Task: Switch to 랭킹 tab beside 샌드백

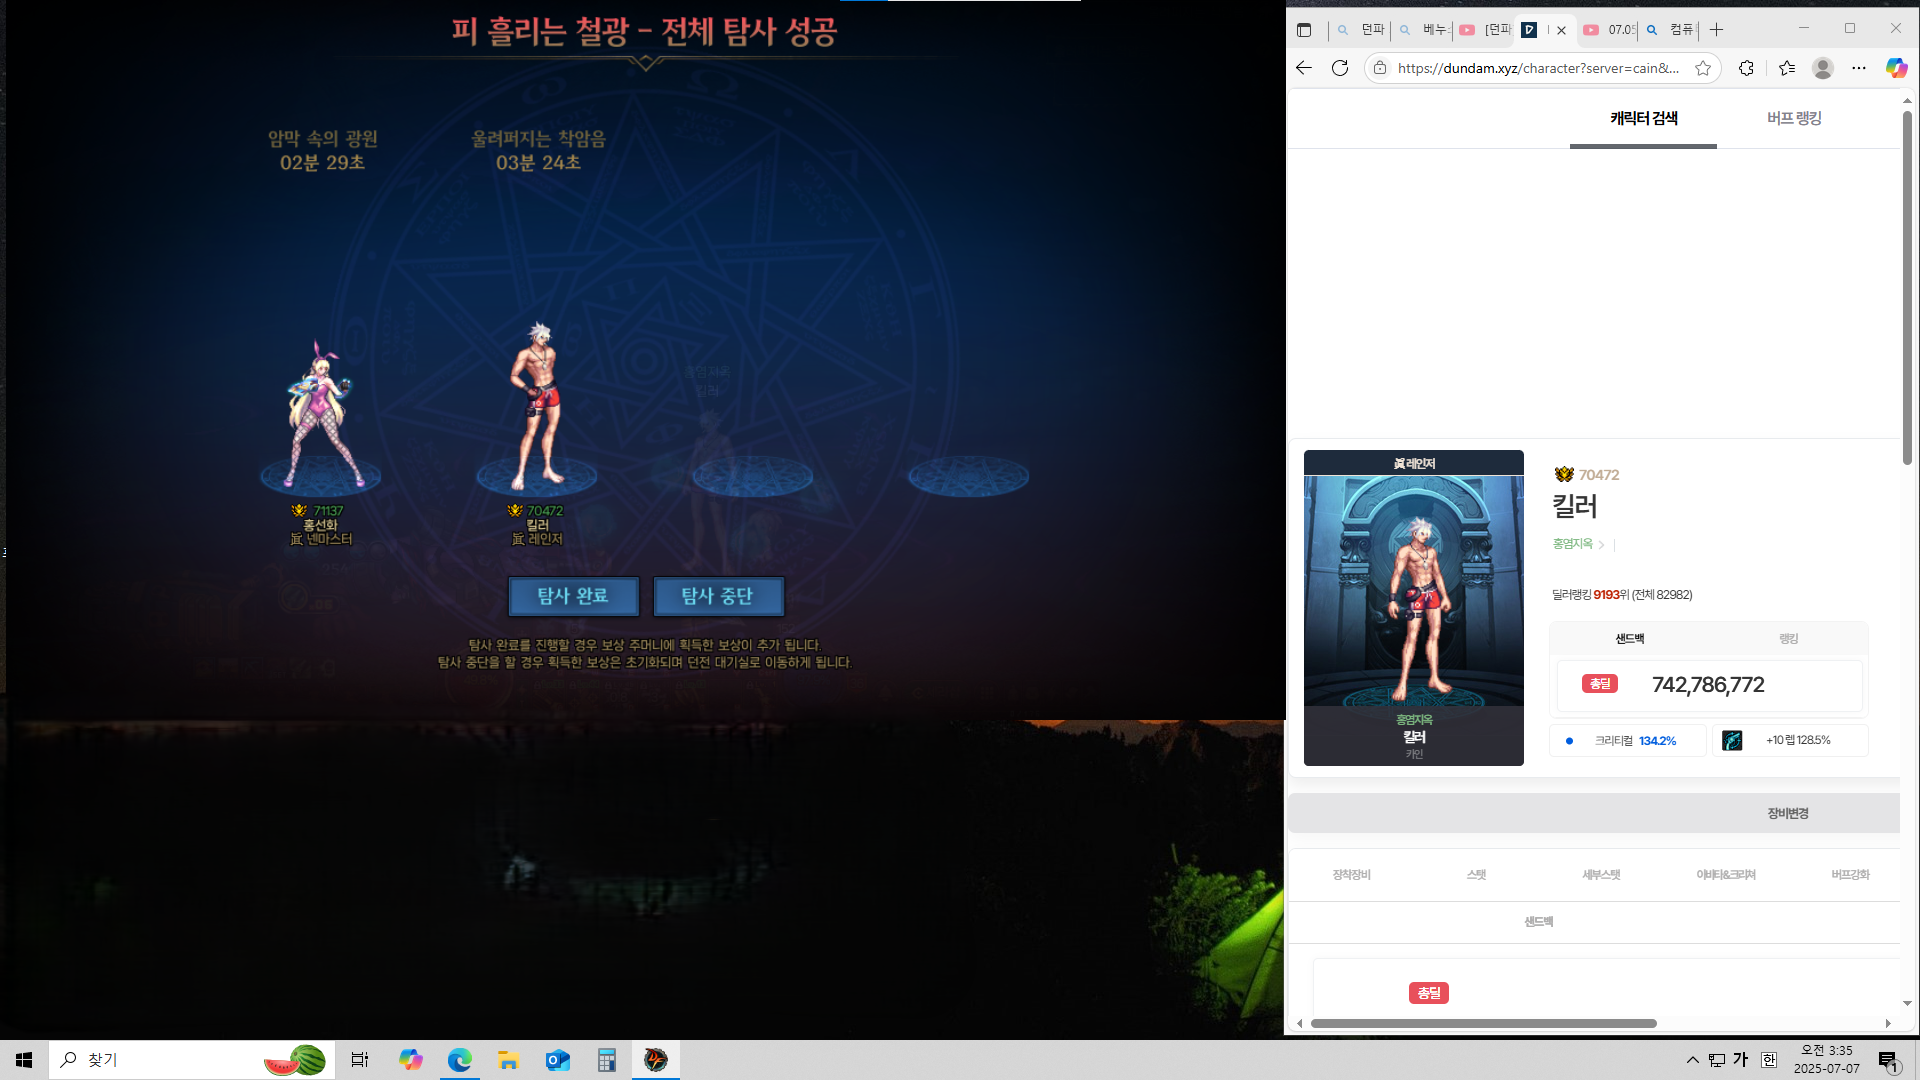Action: (x=1788, y=639)
